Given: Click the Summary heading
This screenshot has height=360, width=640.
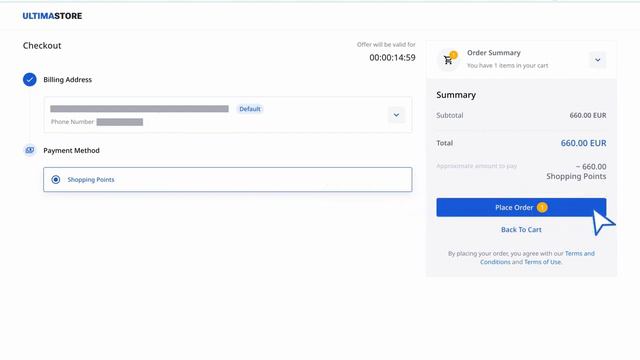Looking at the screenshot, I should (x=456, y=95).
